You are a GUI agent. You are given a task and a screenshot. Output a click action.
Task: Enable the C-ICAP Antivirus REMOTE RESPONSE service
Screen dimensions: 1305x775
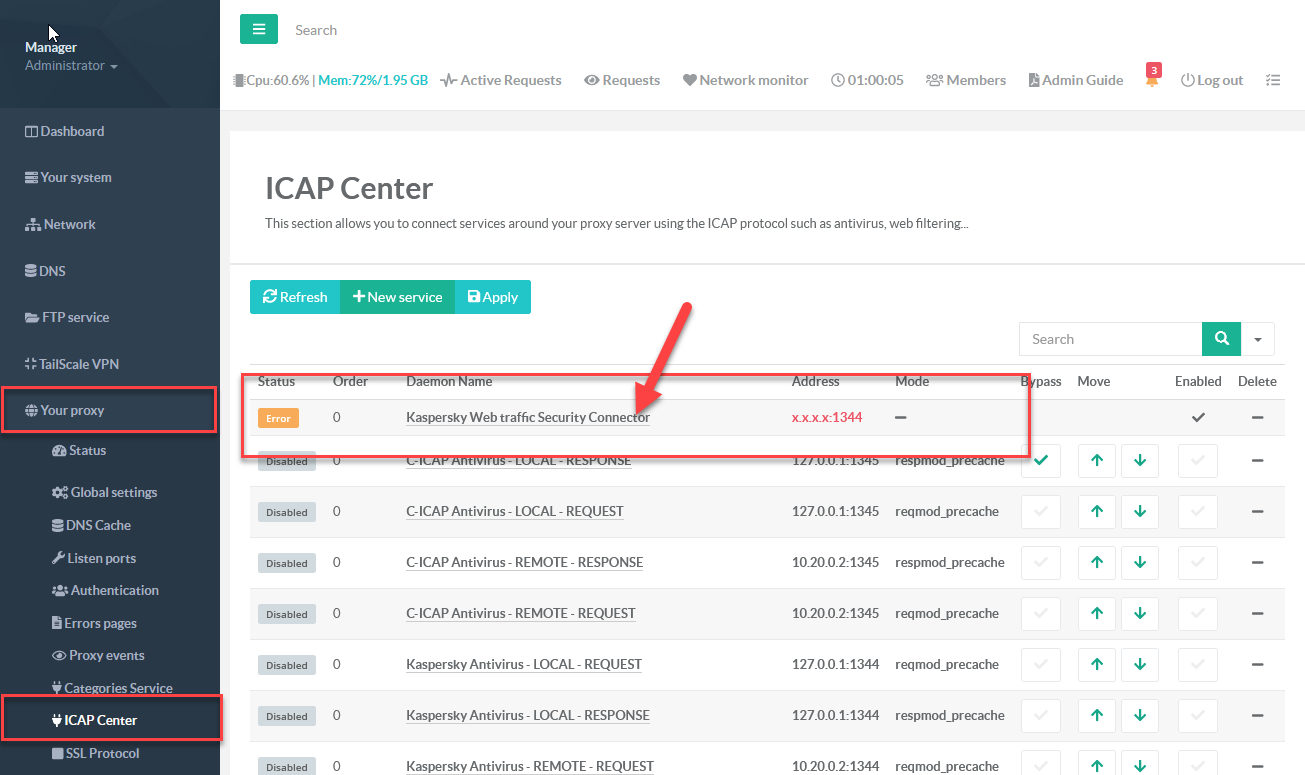tap(1198, 562)
